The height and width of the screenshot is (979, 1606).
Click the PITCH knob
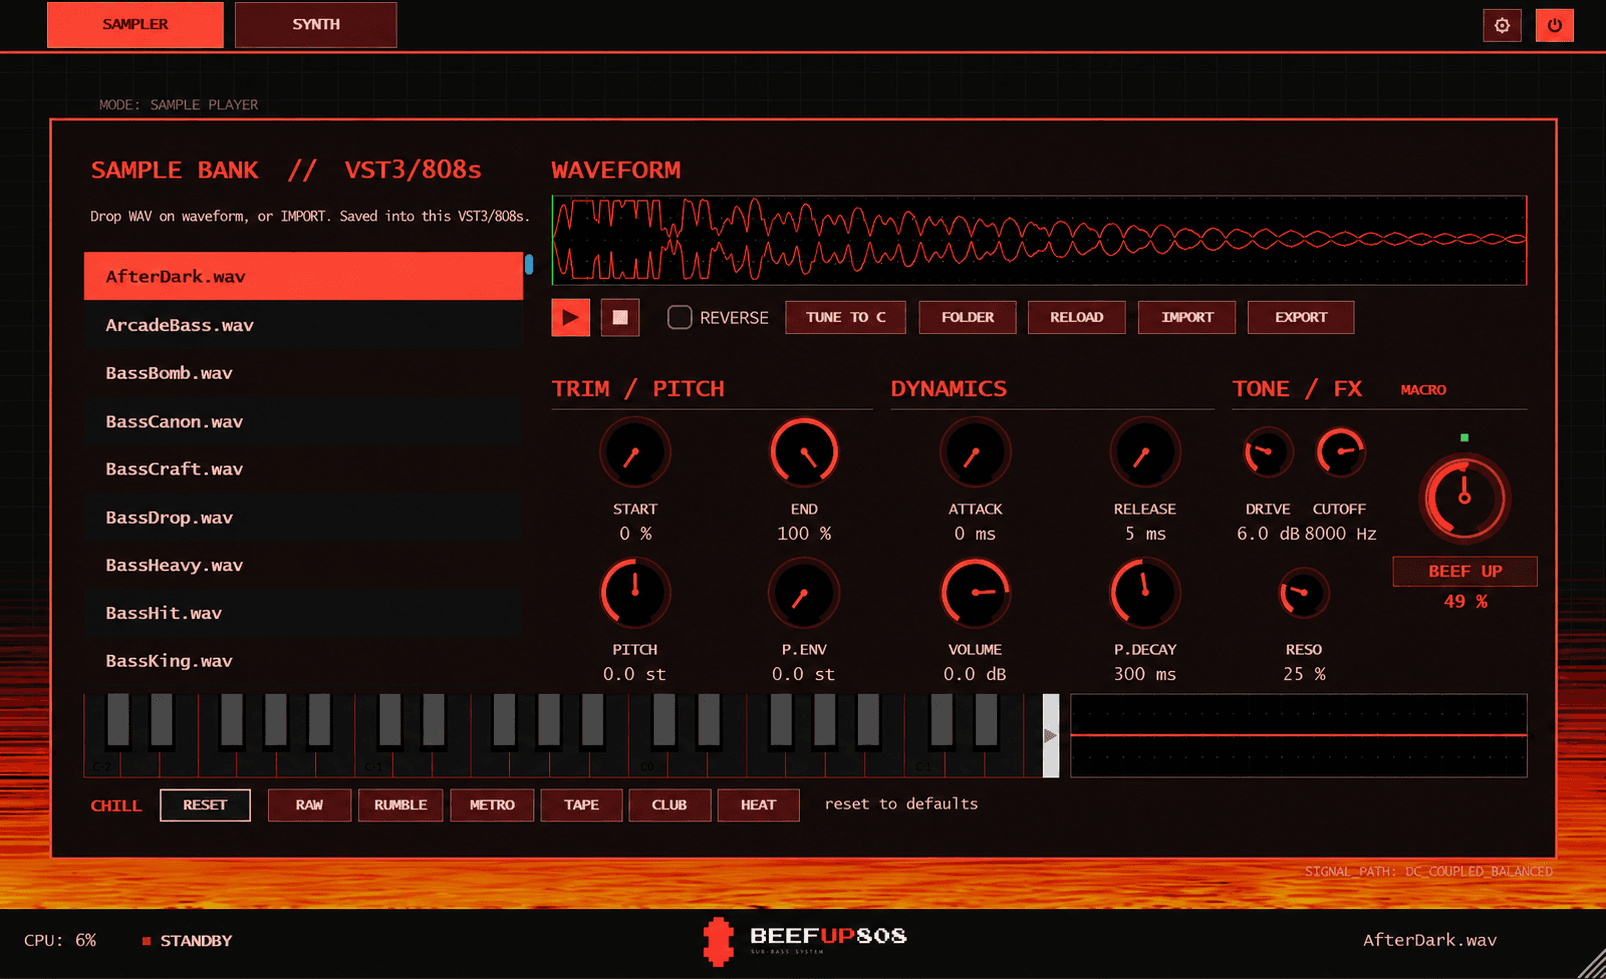635,593
